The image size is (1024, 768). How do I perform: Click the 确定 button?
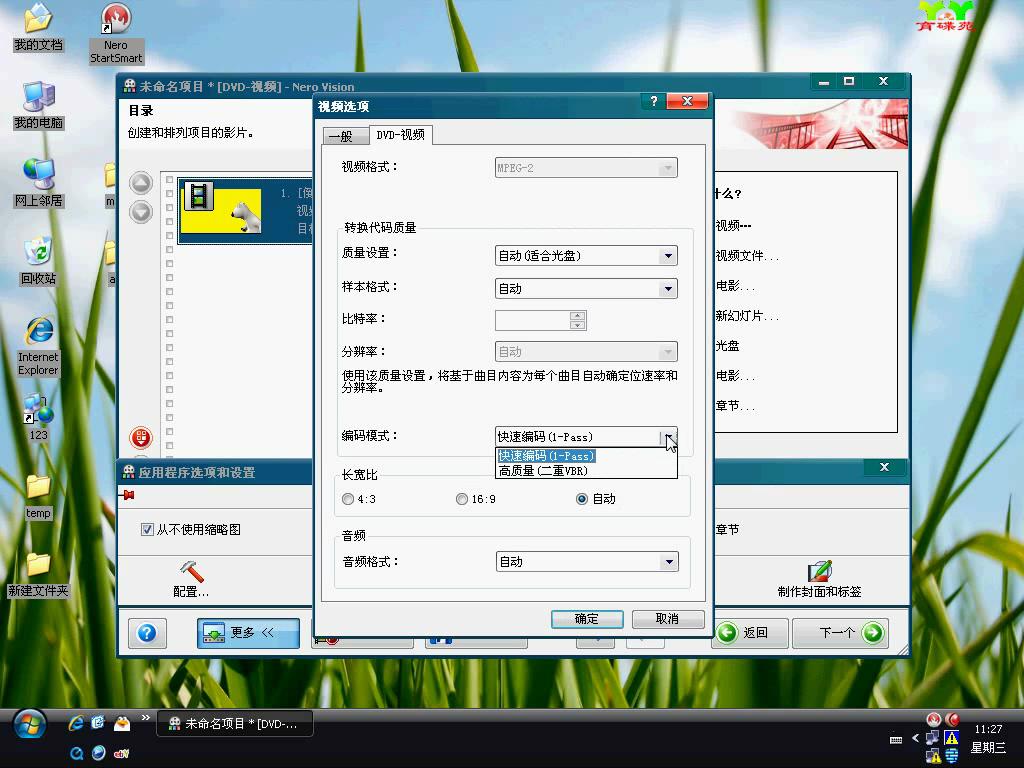click(x=586, y=619)
